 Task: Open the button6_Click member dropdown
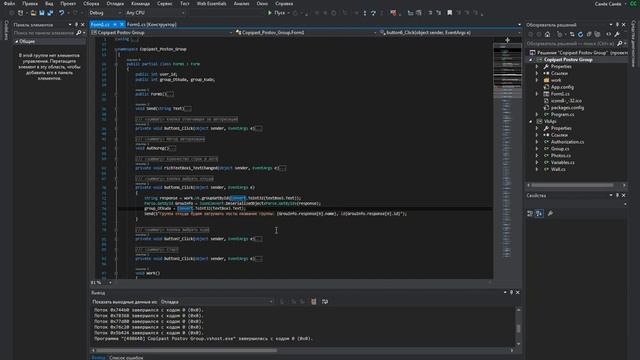(450, 32)
